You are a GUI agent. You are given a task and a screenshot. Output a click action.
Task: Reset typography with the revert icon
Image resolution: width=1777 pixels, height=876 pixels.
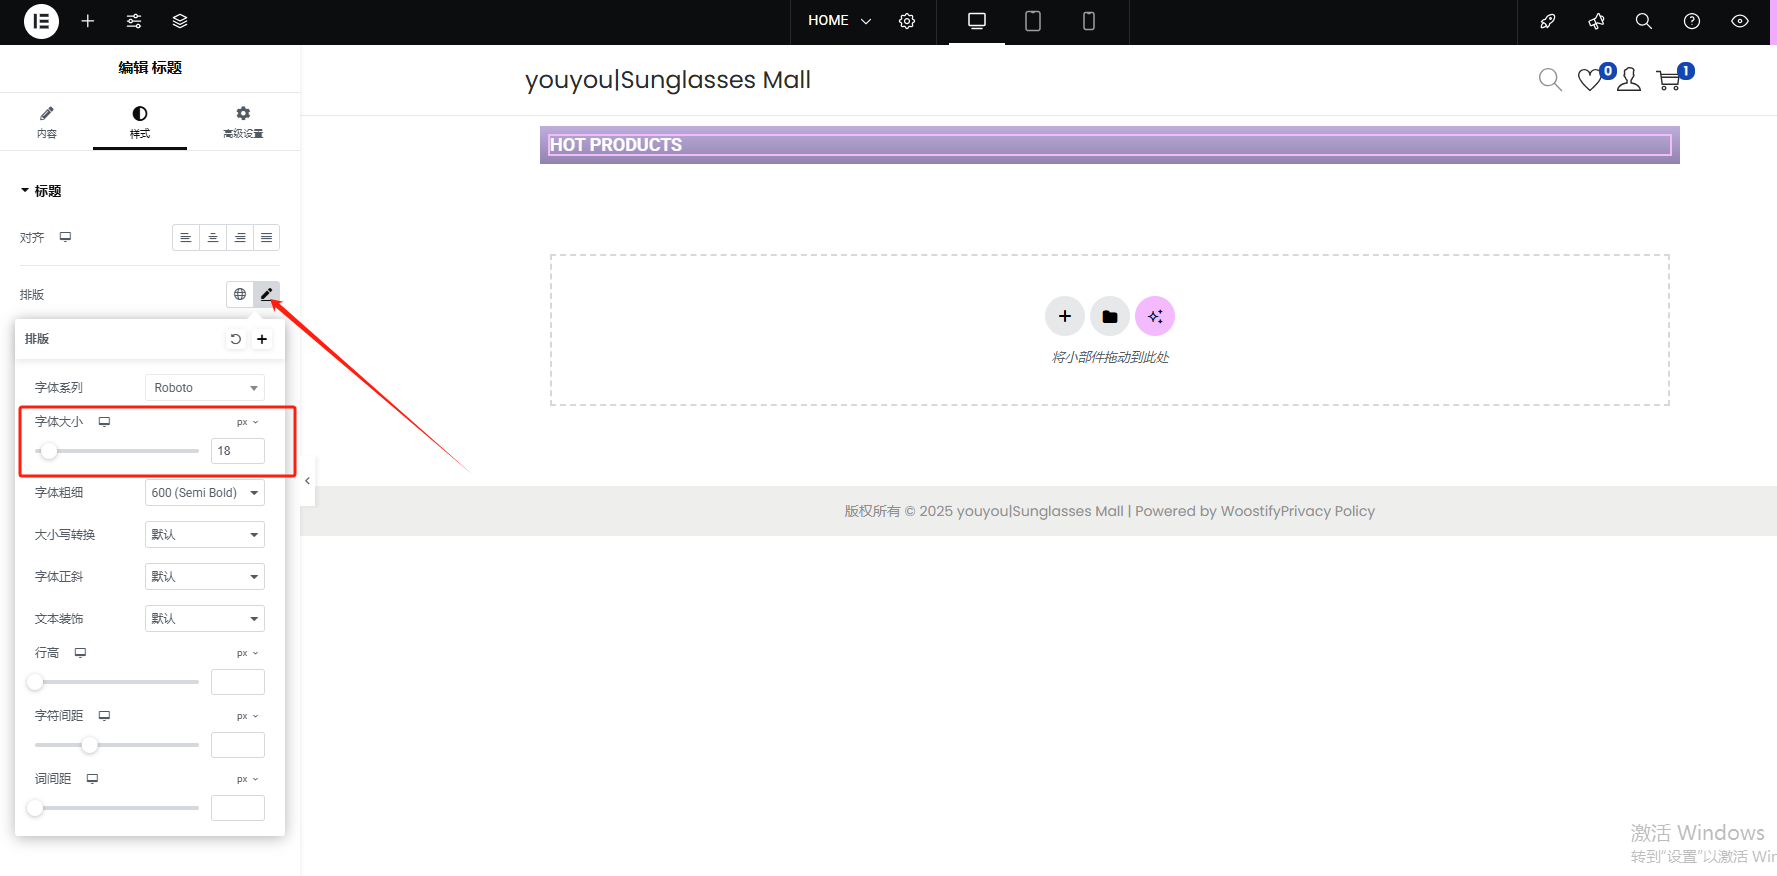click(236, 339)
